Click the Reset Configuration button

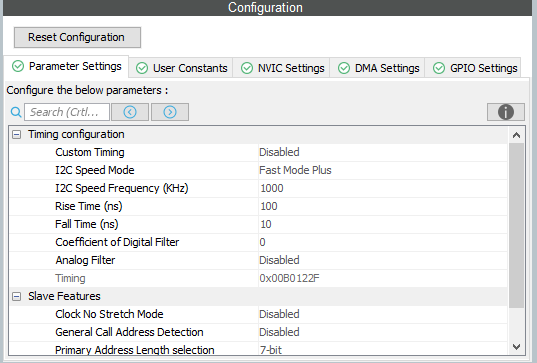pyautogui.click(x=77, y=37)
